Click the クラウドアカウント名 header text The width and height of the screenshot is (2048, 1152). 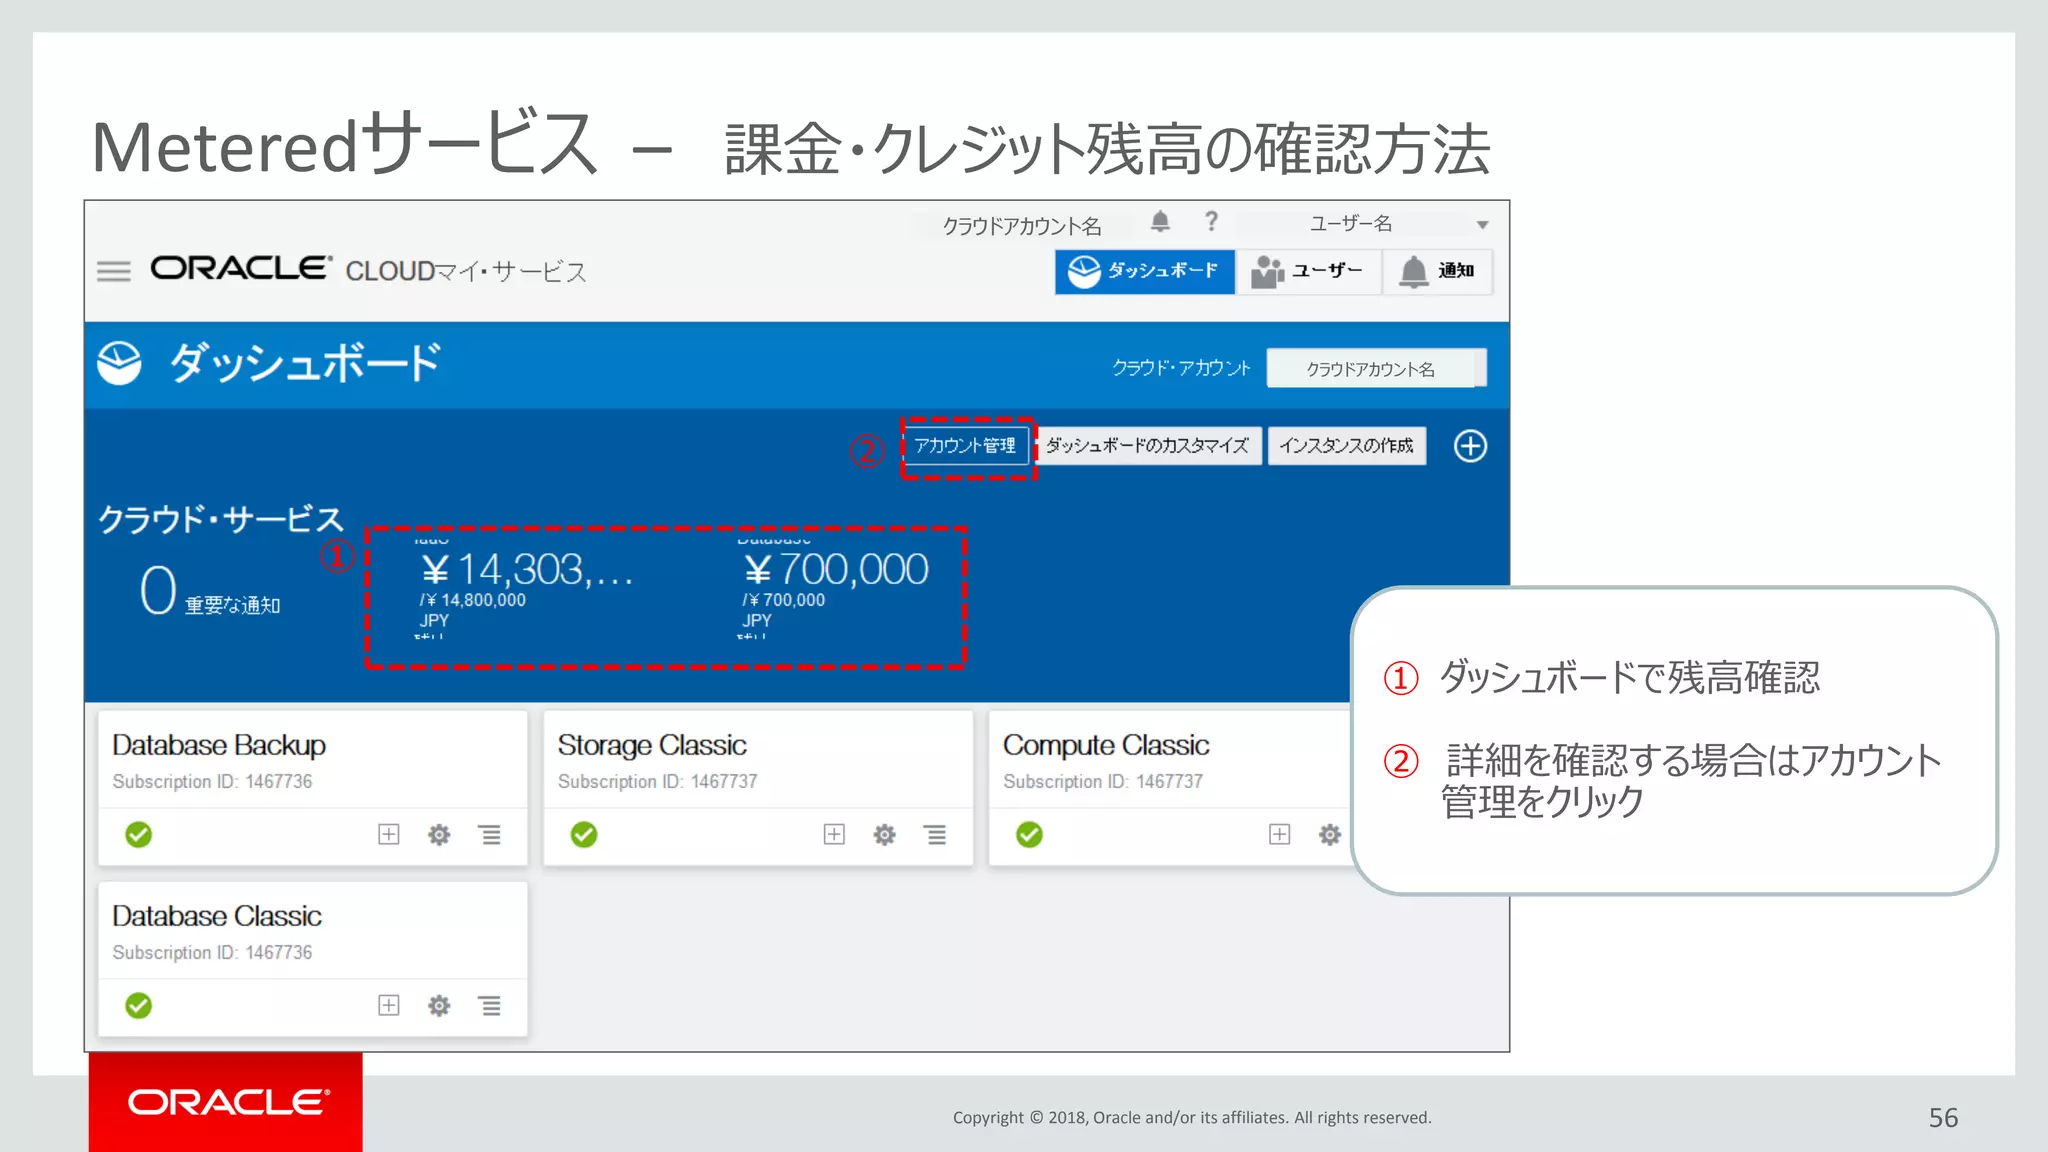[1022, 226]
